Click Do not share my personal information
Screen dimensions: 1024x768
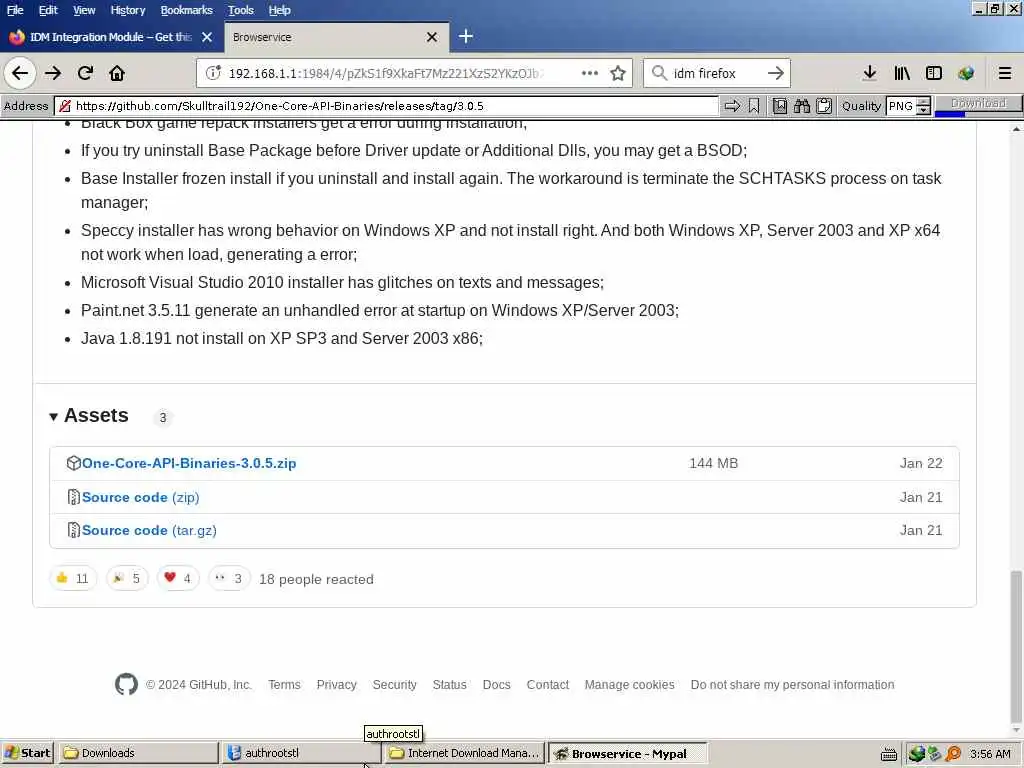pyautogui.click(x=792, y=684)
